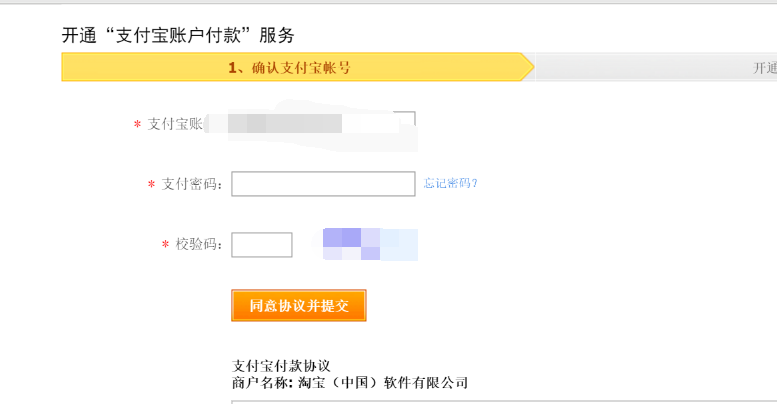Click the 支付宝付款协议 agreement title
Viewport: 777px width, 404px height.
coord(281,365)
